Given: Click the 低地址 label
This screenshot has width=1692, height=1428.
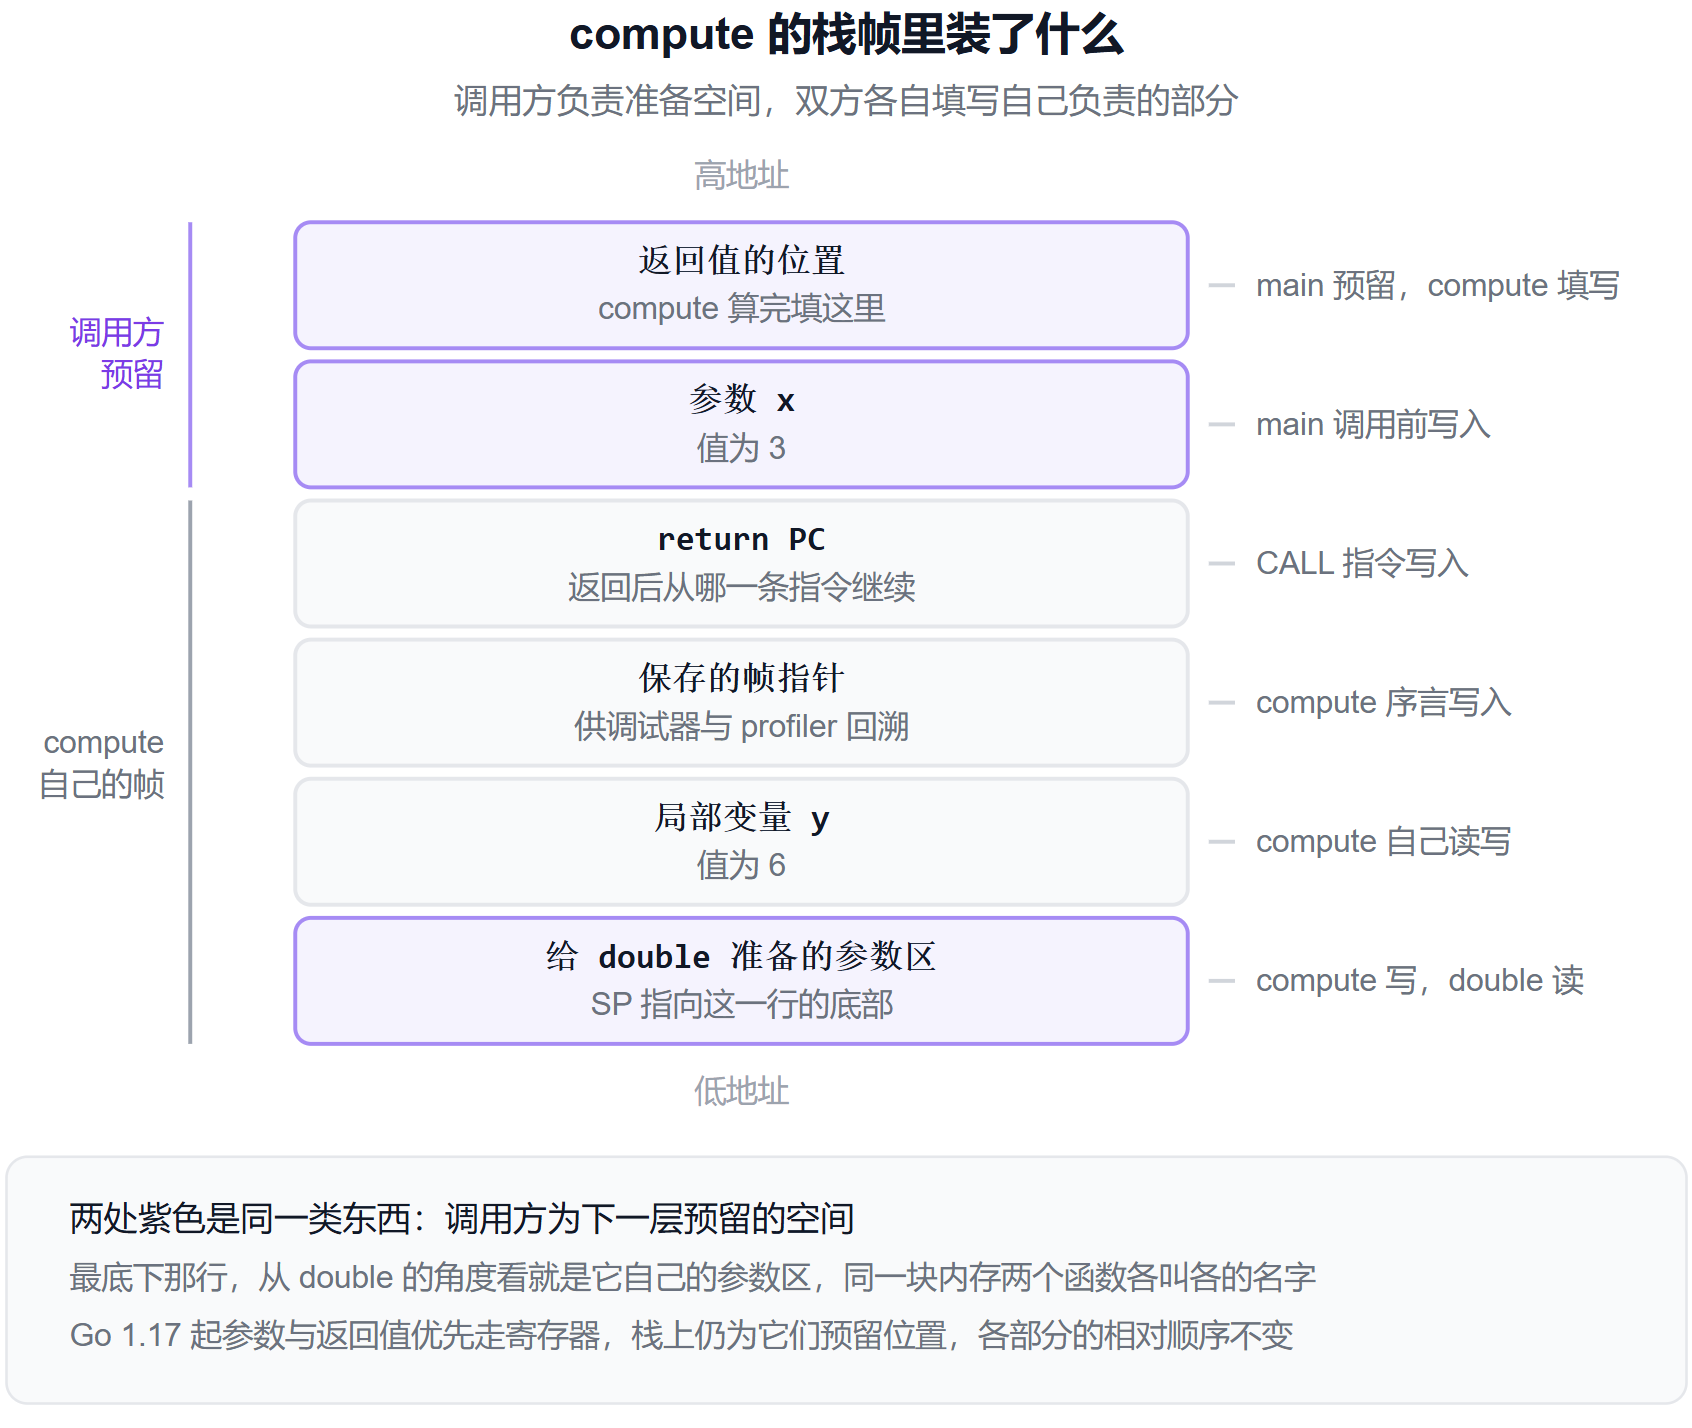Looking at the screenshot, I should [x=741, y=1090].
